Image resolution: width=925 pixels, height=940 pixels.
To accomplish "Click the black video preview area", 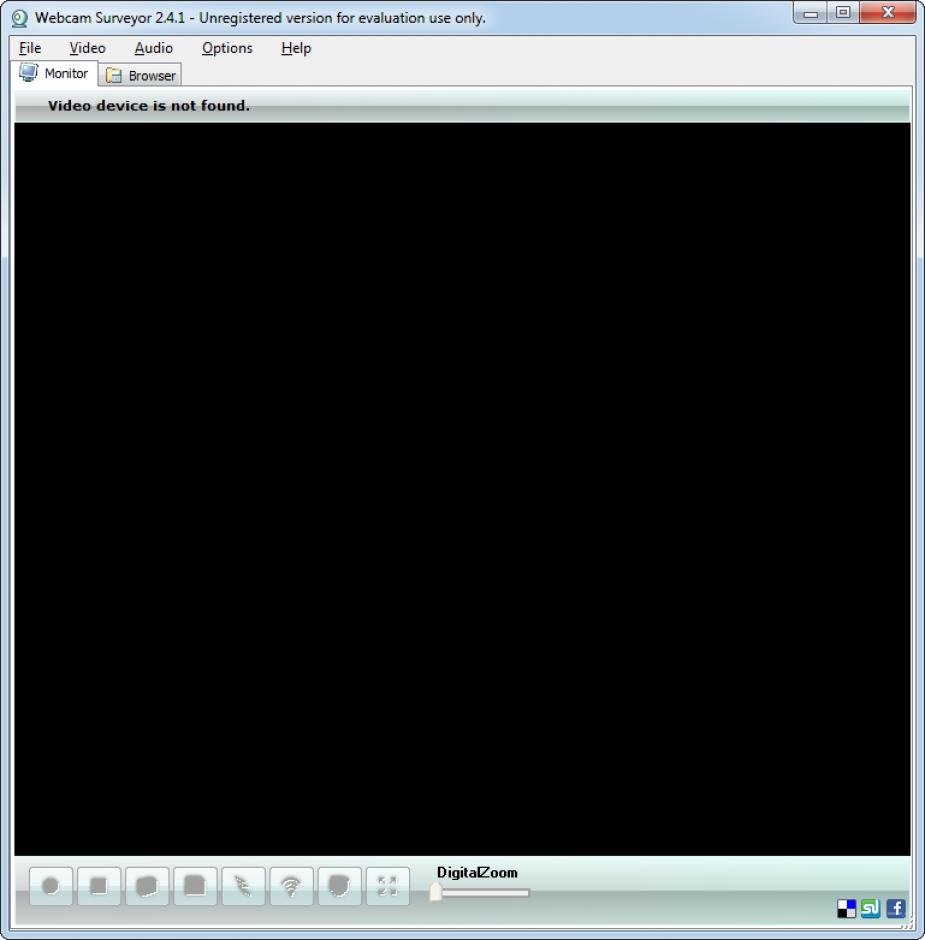I will pos(462,489).
